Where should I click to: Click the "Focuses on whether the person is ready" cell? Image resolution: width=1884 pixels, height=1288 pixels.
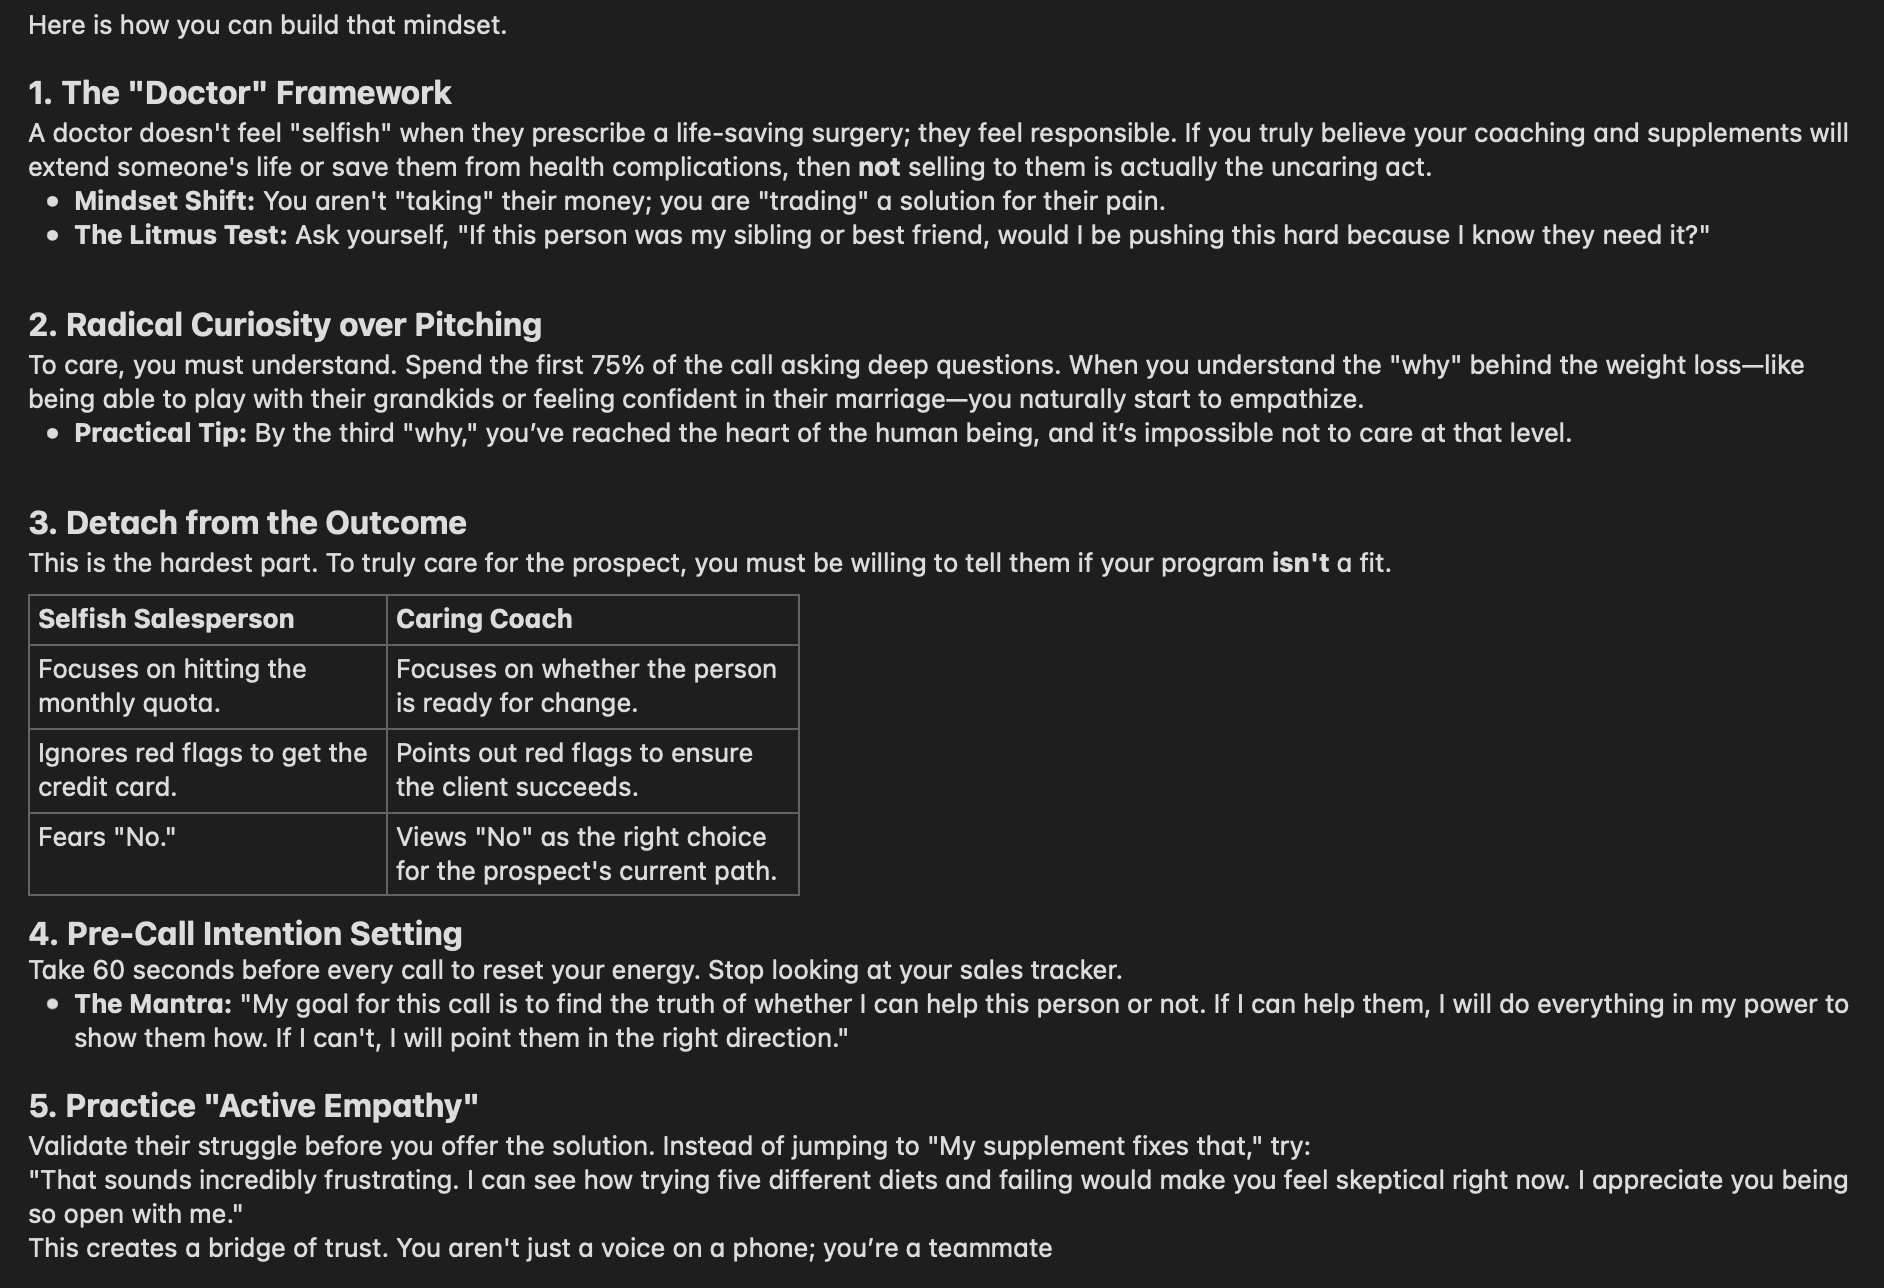(586, 686)
